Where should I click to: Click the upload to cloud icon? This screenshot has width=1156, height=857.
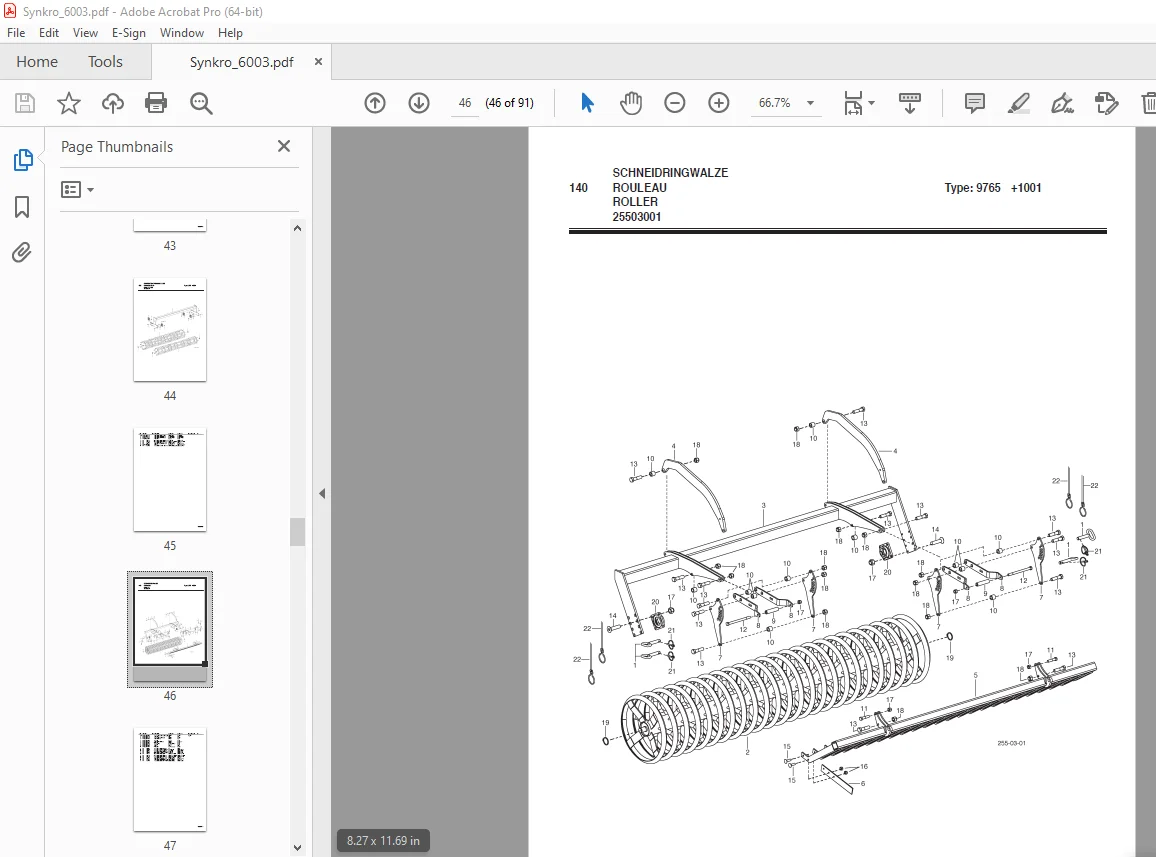click(113, 103)
